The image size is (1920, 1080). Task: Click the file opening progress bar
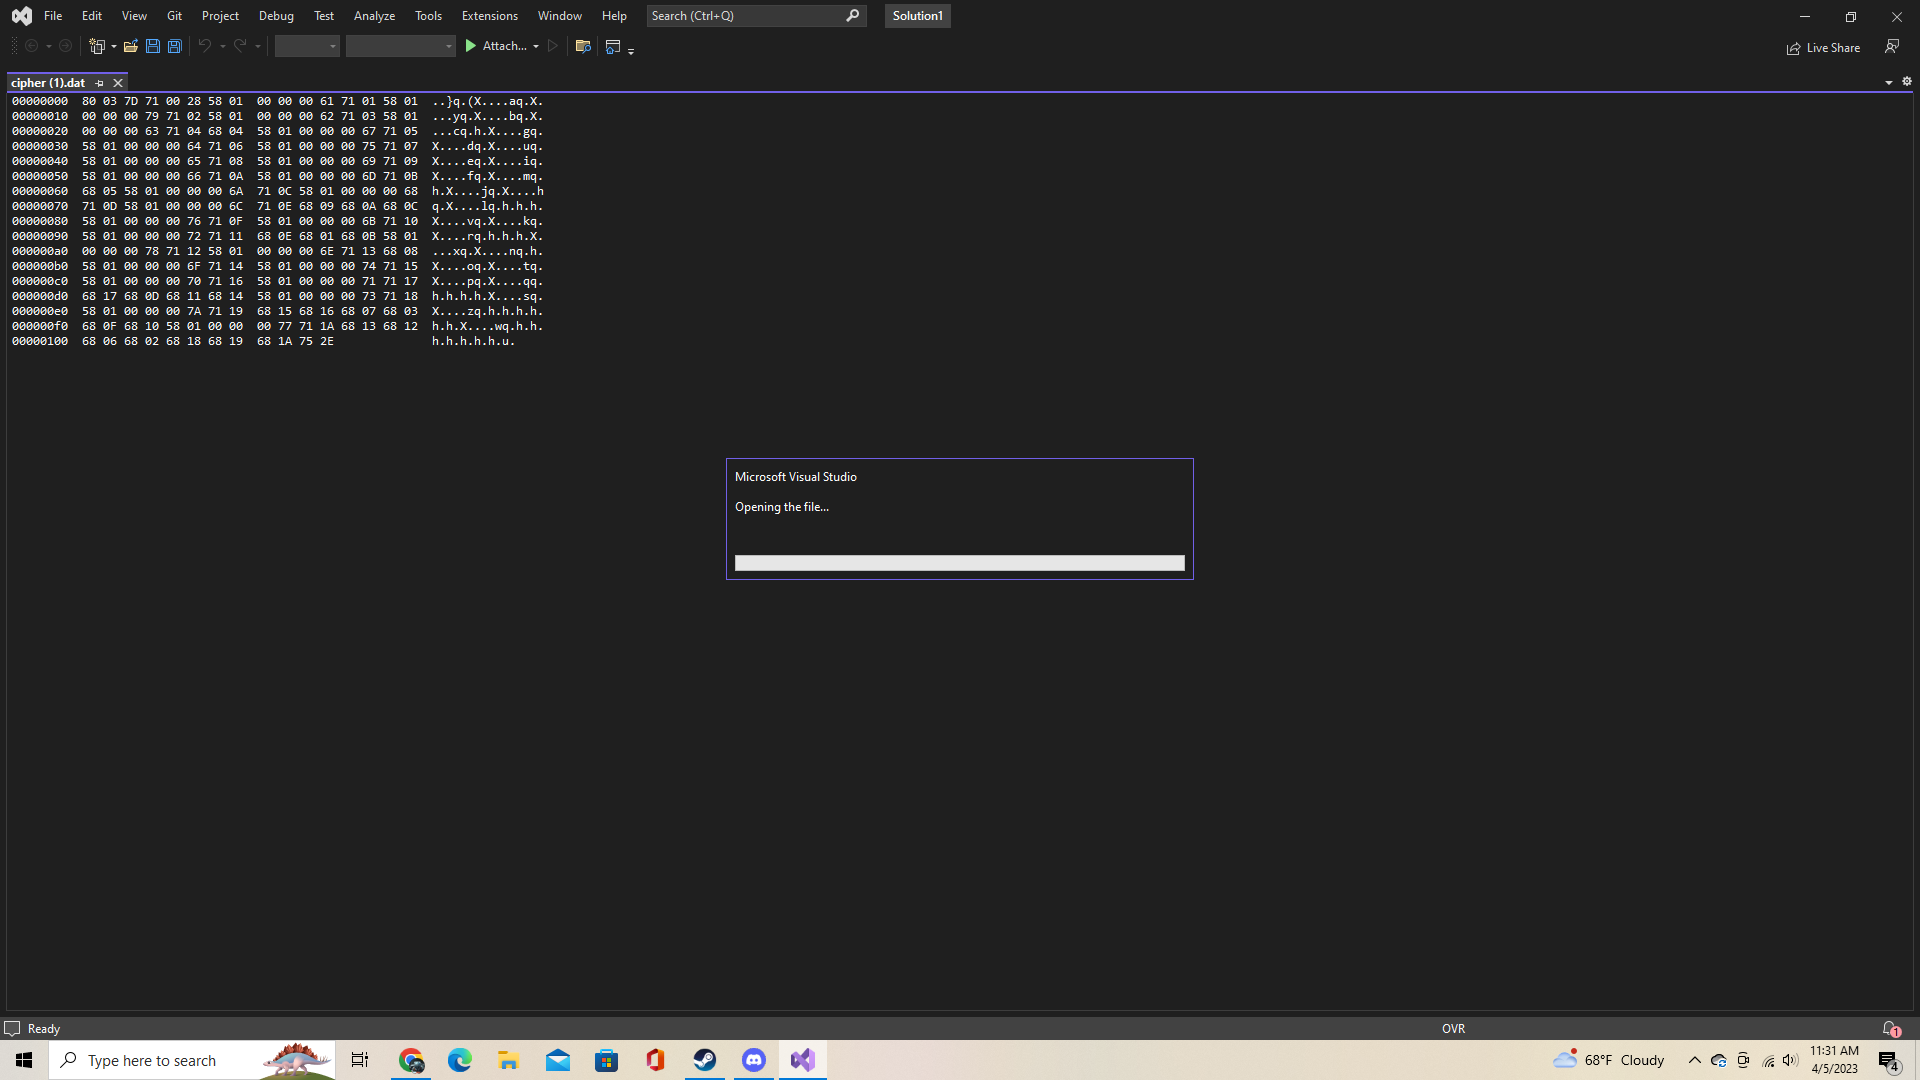coord(959,563)
